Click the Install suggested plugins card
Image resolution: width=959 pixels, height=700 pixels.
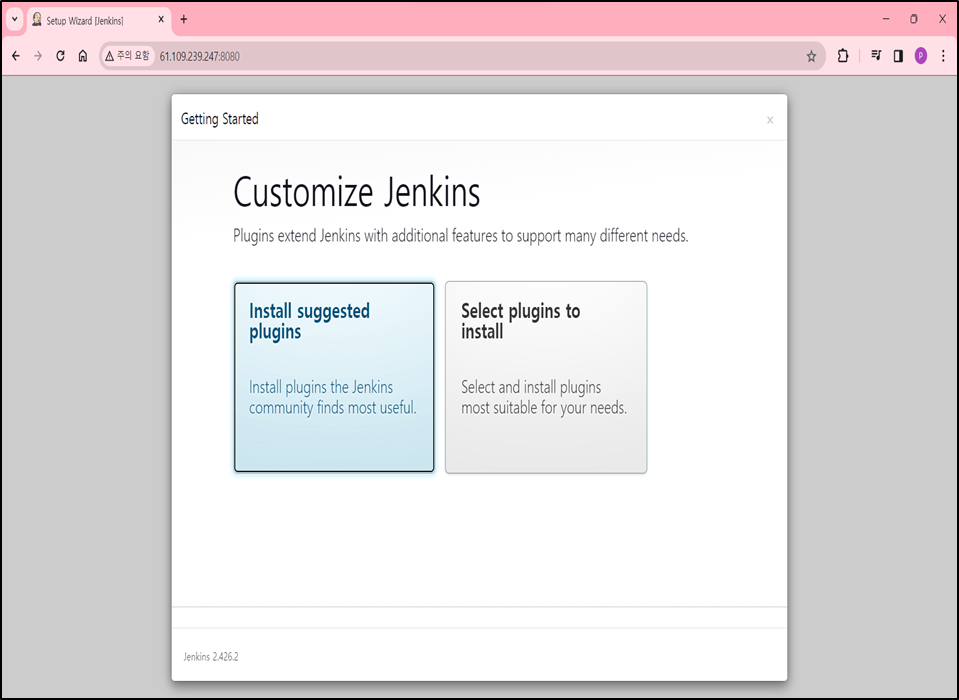tap(334, 377)
